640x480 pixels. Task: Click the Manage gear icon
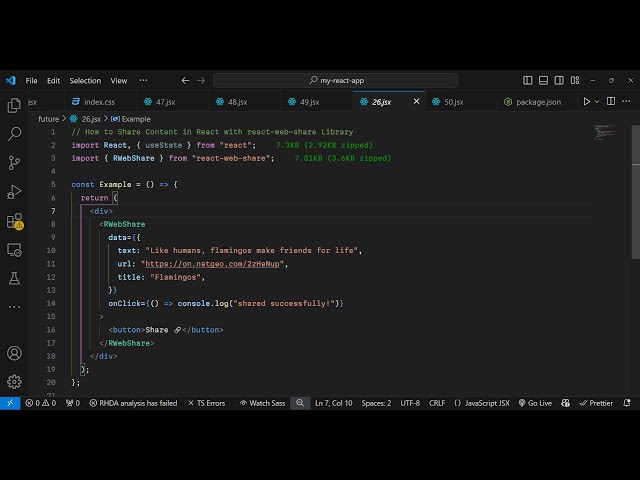click(14, 381)
